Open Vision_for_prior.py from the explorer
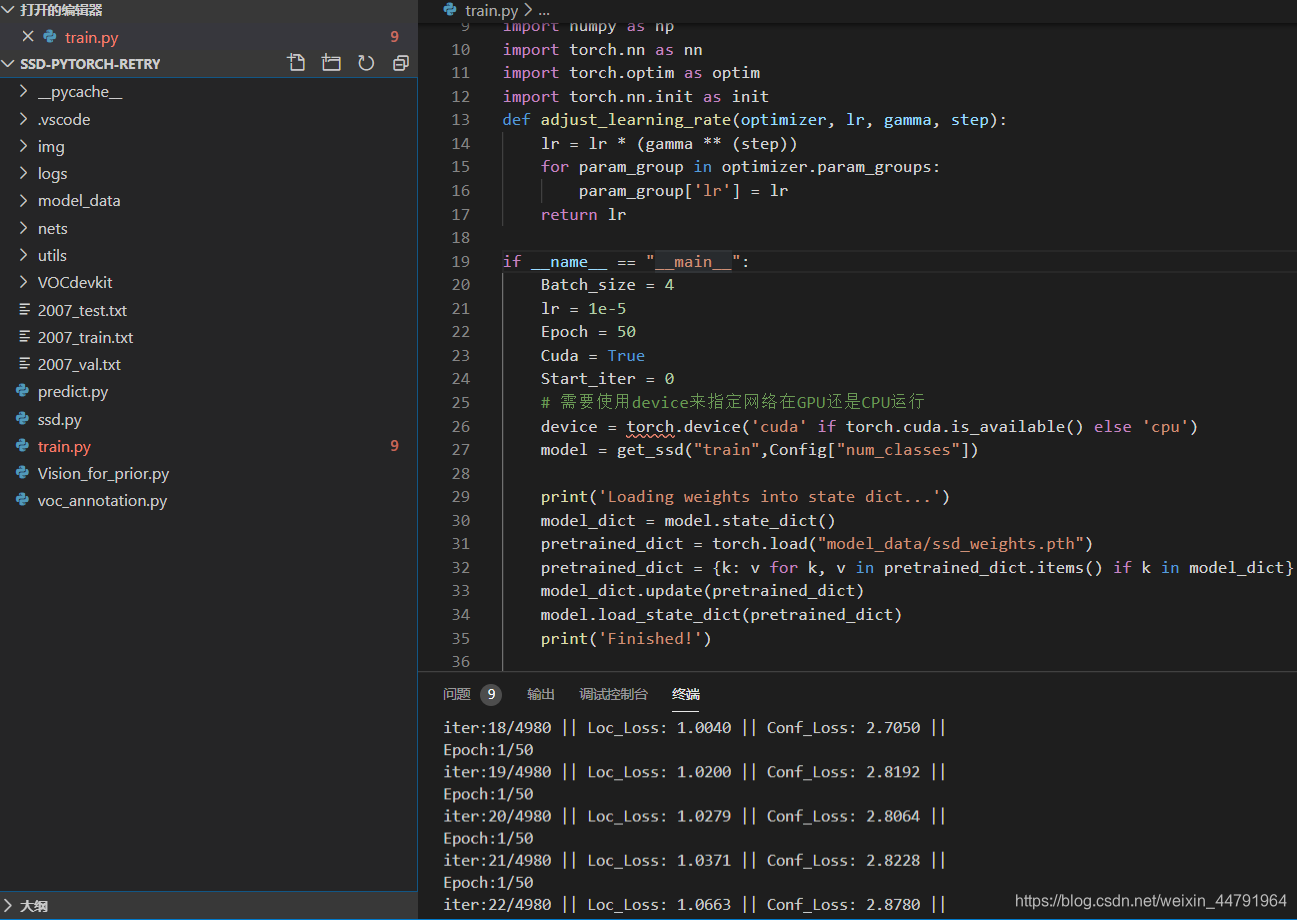Image resolution: width=1297 pixels, height=920 pixels. tap(103, 474)
